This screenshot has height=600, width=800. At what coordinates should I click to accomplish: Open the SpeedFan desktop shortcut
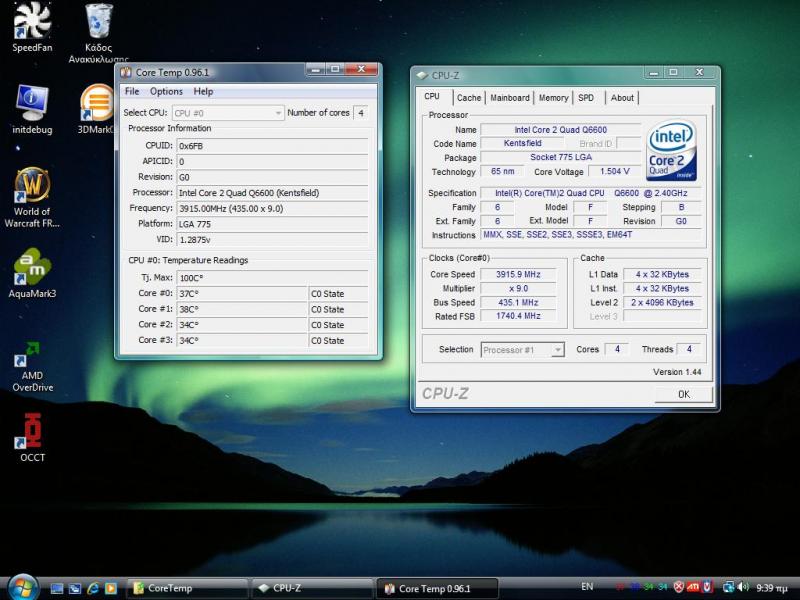click(32, 27)
